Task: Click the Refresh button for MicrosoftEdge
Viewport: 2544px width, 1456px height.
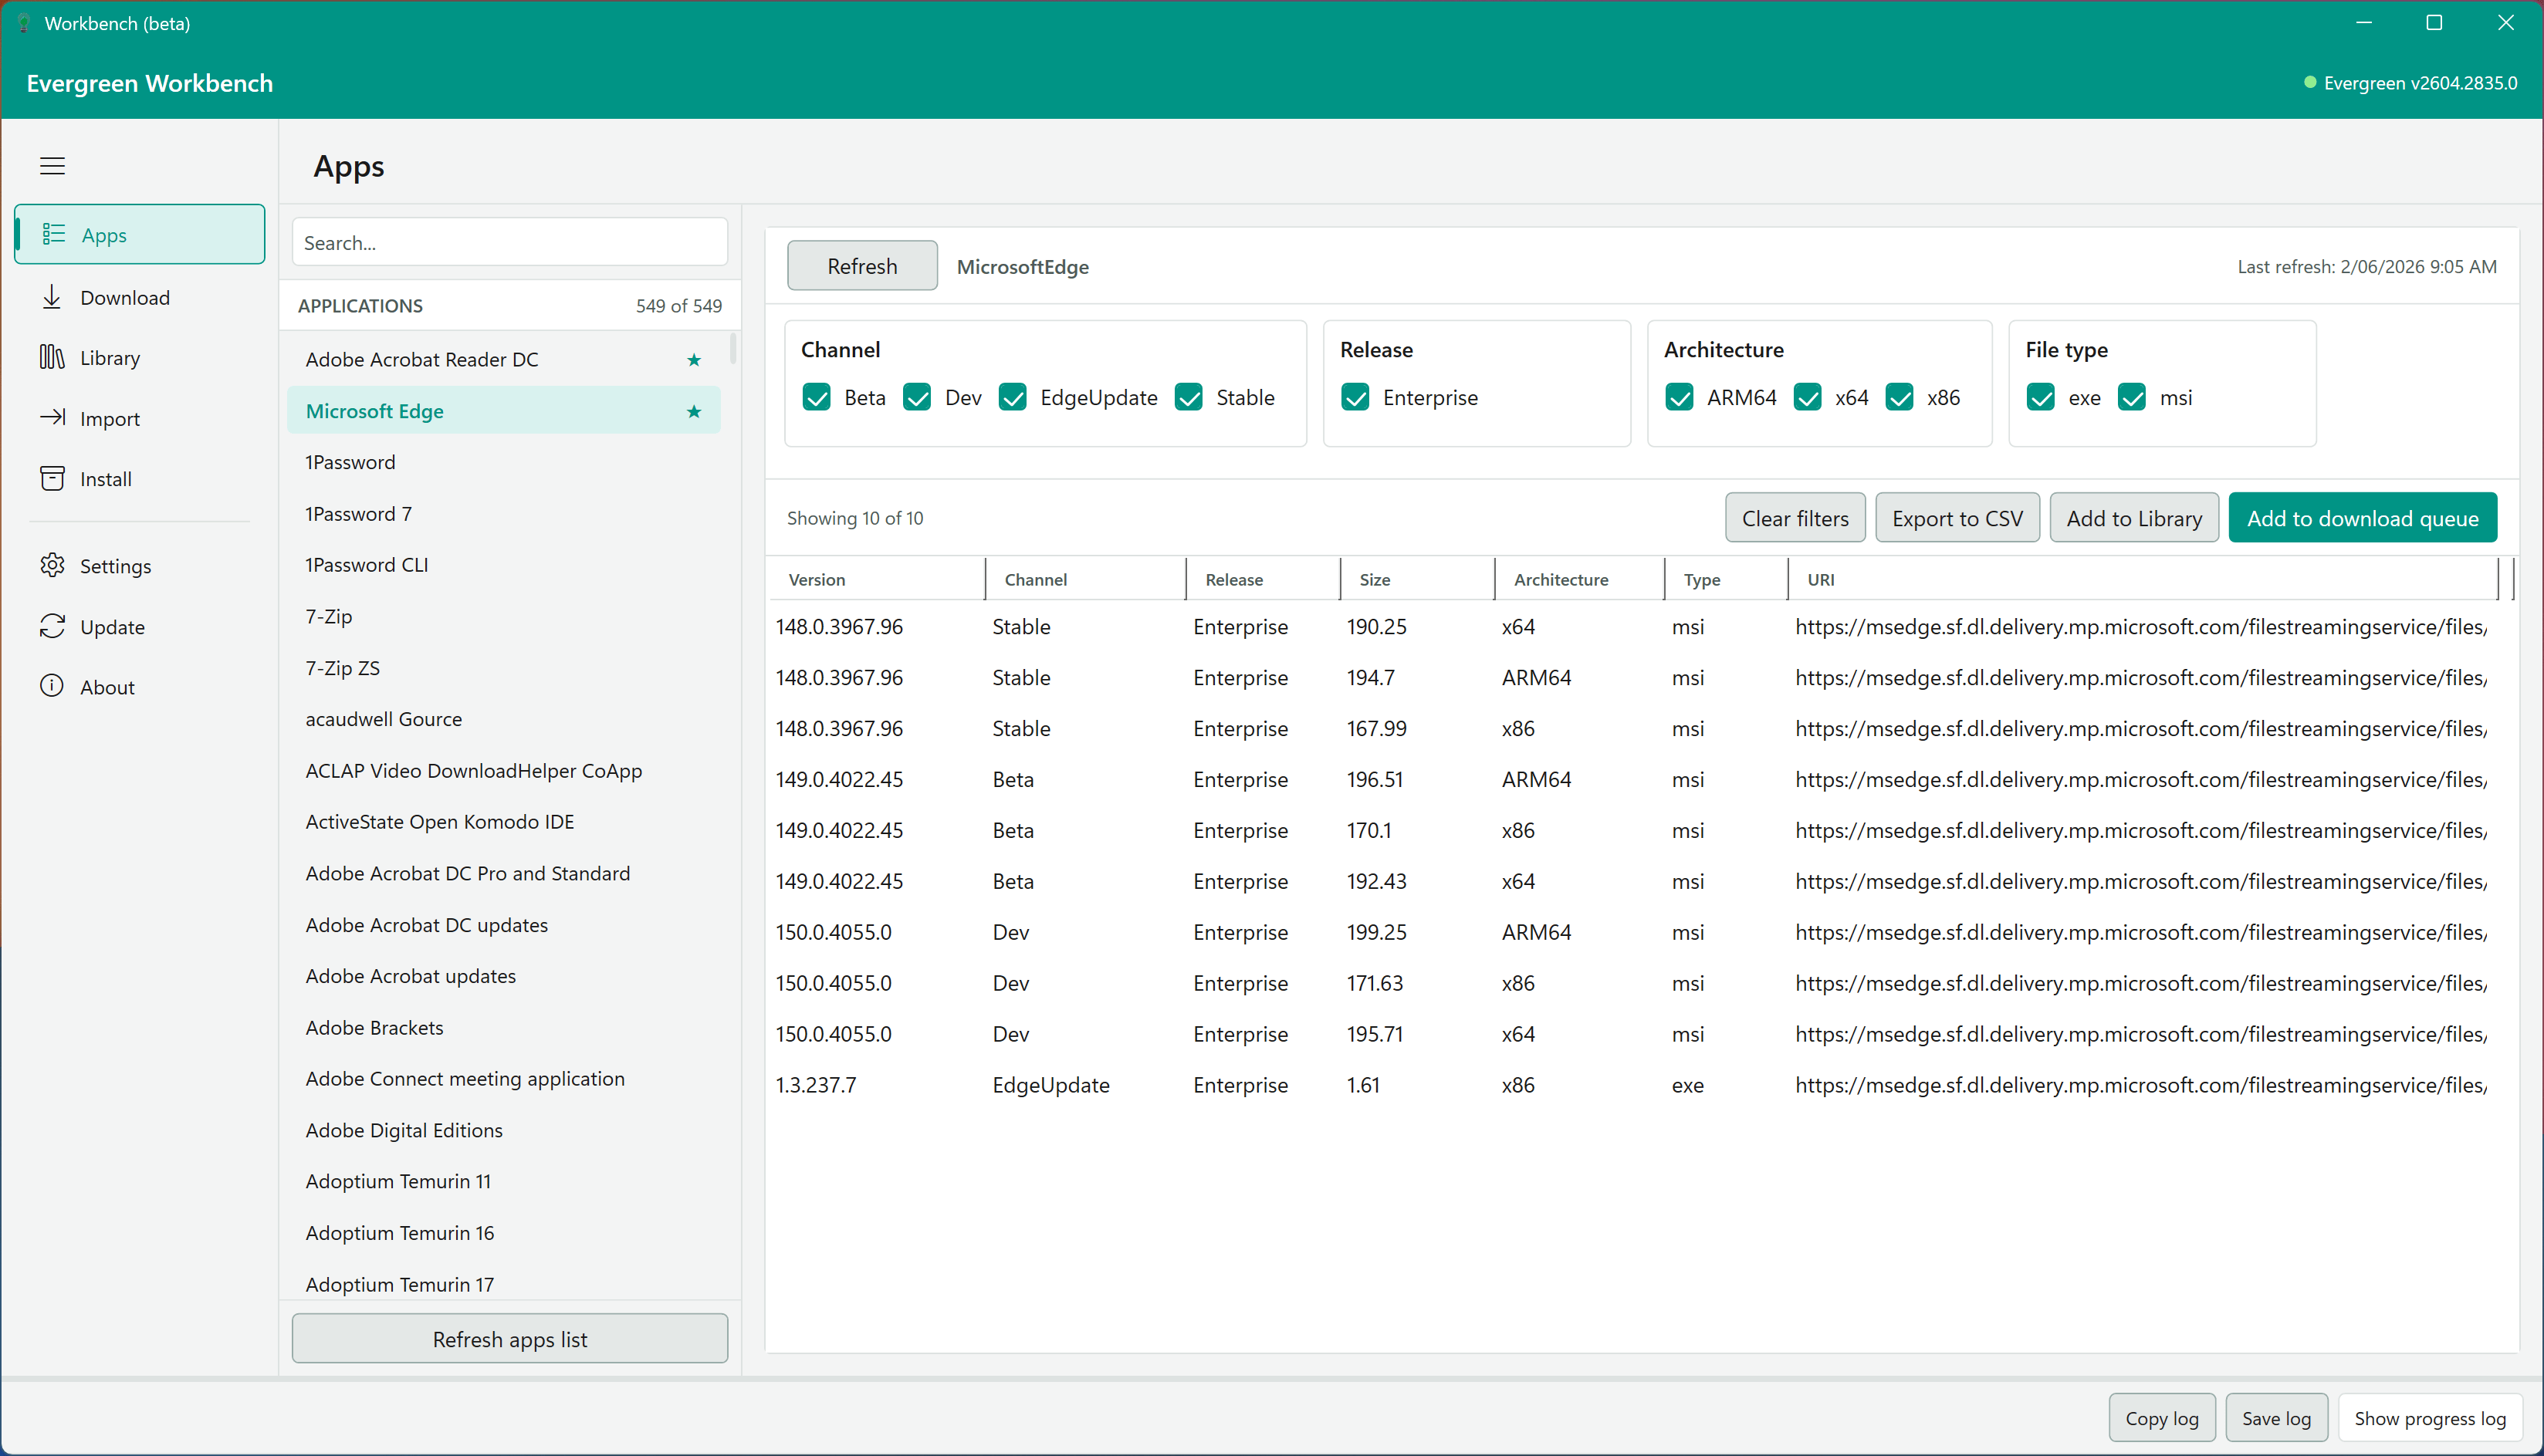Action: click(862, 266)
